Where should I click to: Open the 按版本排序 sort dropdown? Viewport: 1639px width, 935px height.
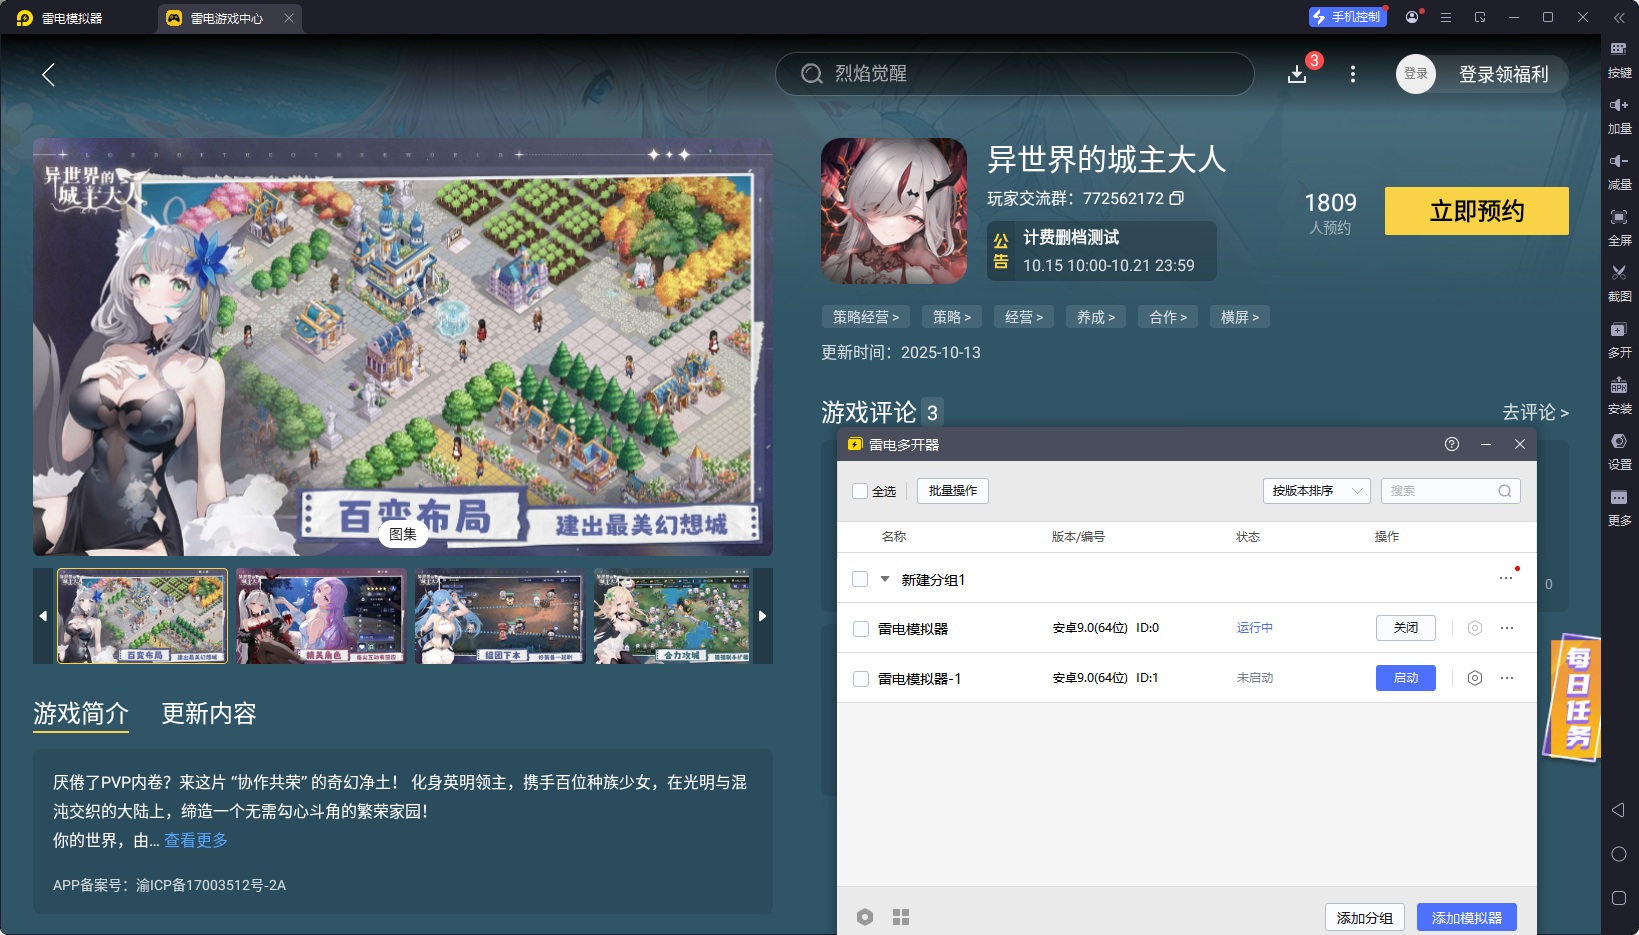click(x=1316, y=491)
